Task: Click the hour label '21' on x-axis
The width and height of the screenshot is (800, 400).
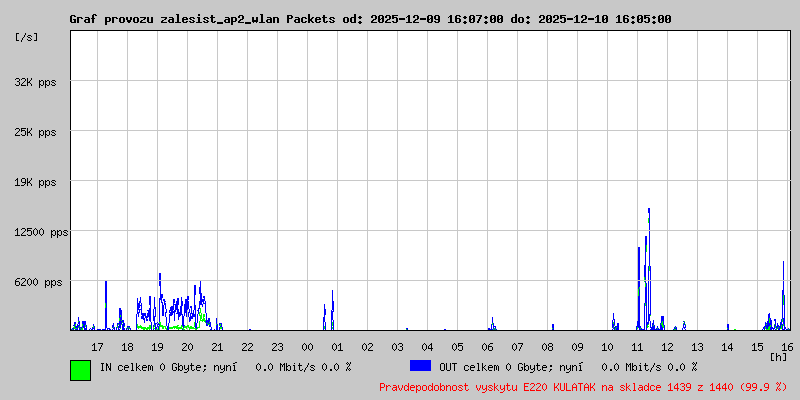Action: point(217,347)
